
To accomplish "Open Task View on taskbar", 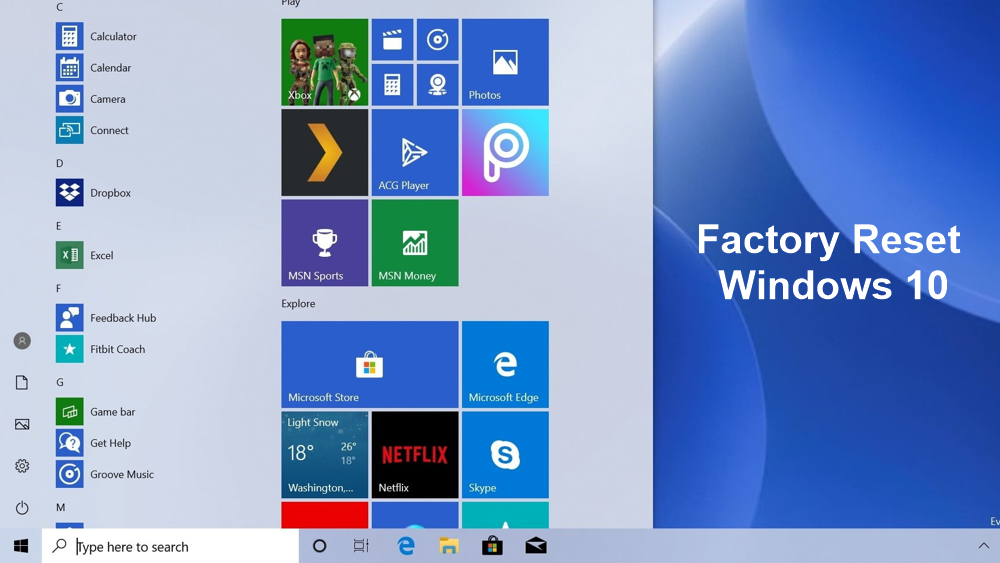I will click(x=361, y=546).
